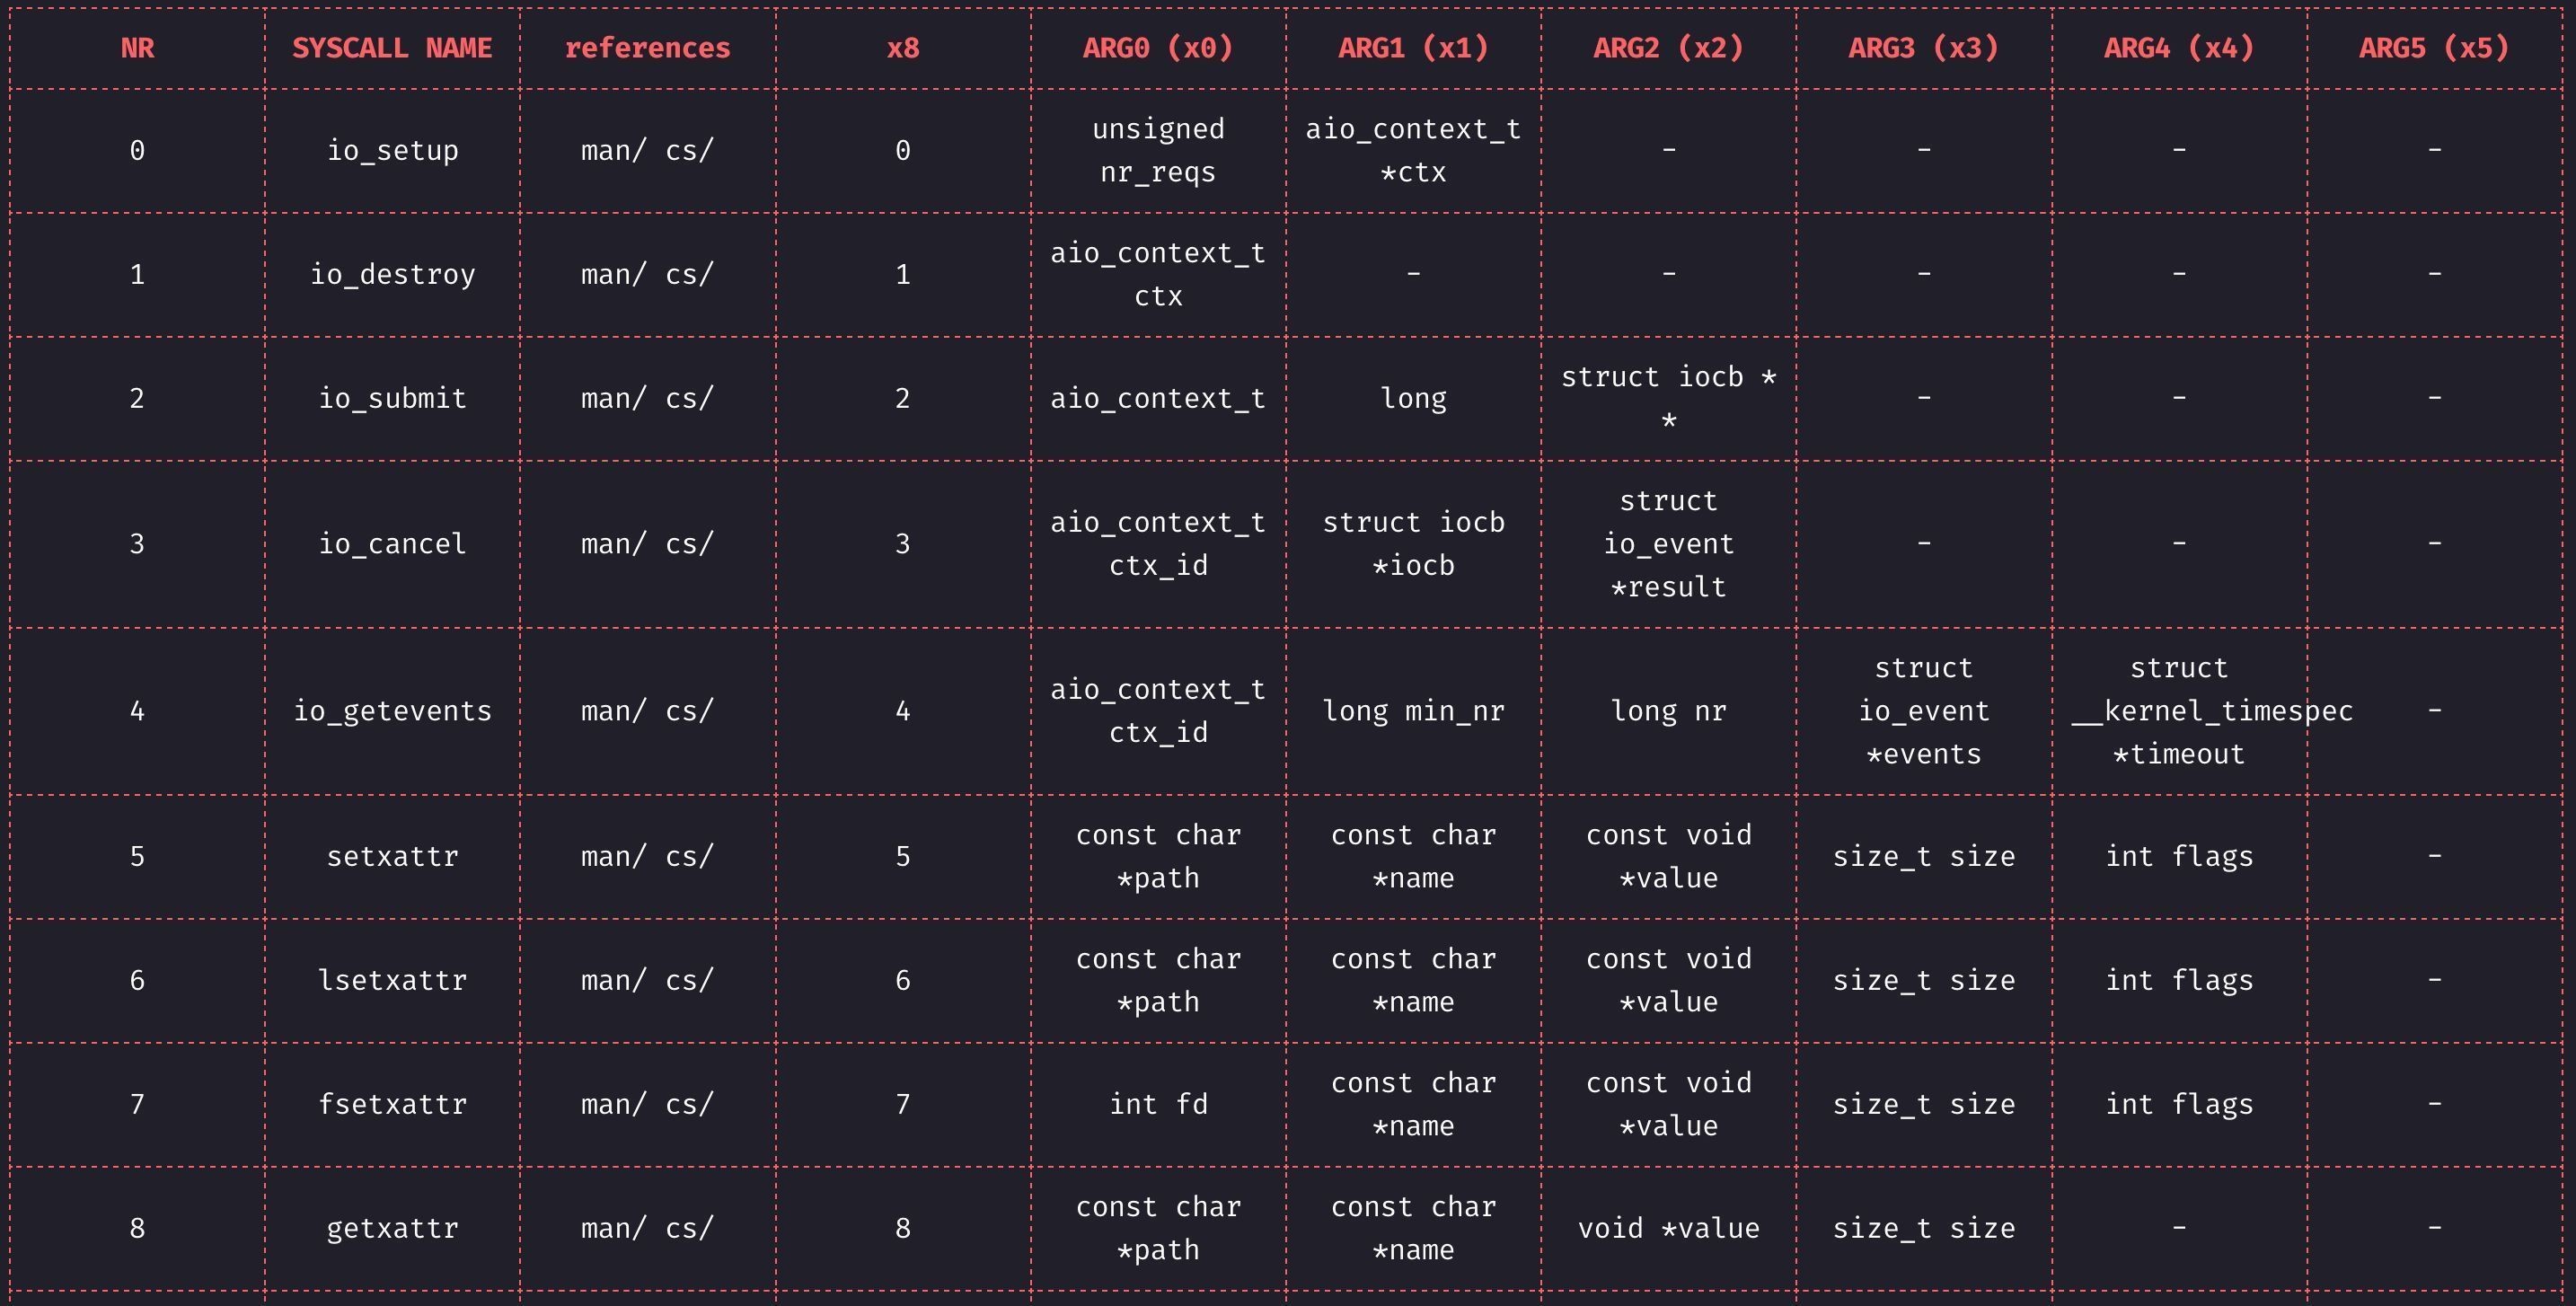This screenshot has width=2576, height=1306.
Task: Select the io_getevents syscall name cell
Action: 392,711
